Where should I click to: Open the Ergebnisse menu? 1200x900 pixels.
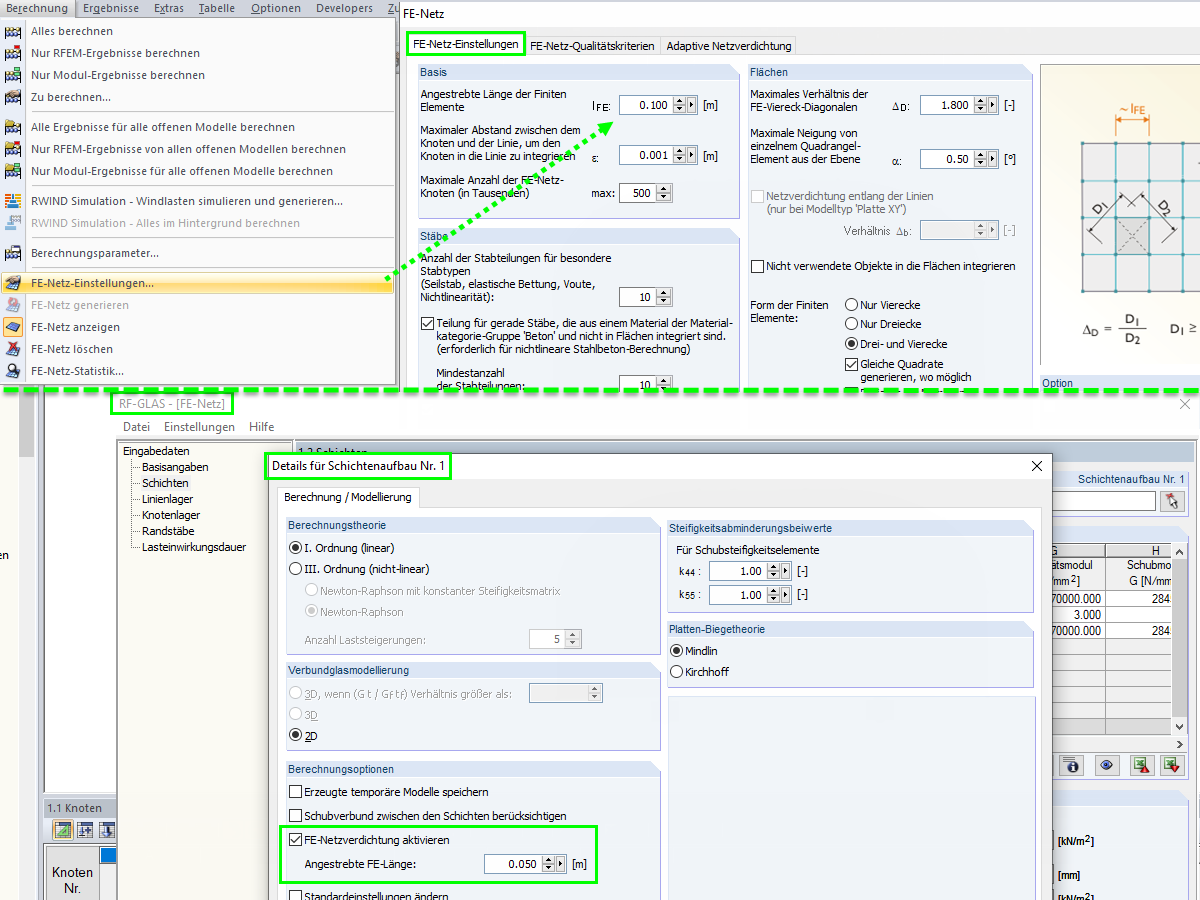click(111, 8)
